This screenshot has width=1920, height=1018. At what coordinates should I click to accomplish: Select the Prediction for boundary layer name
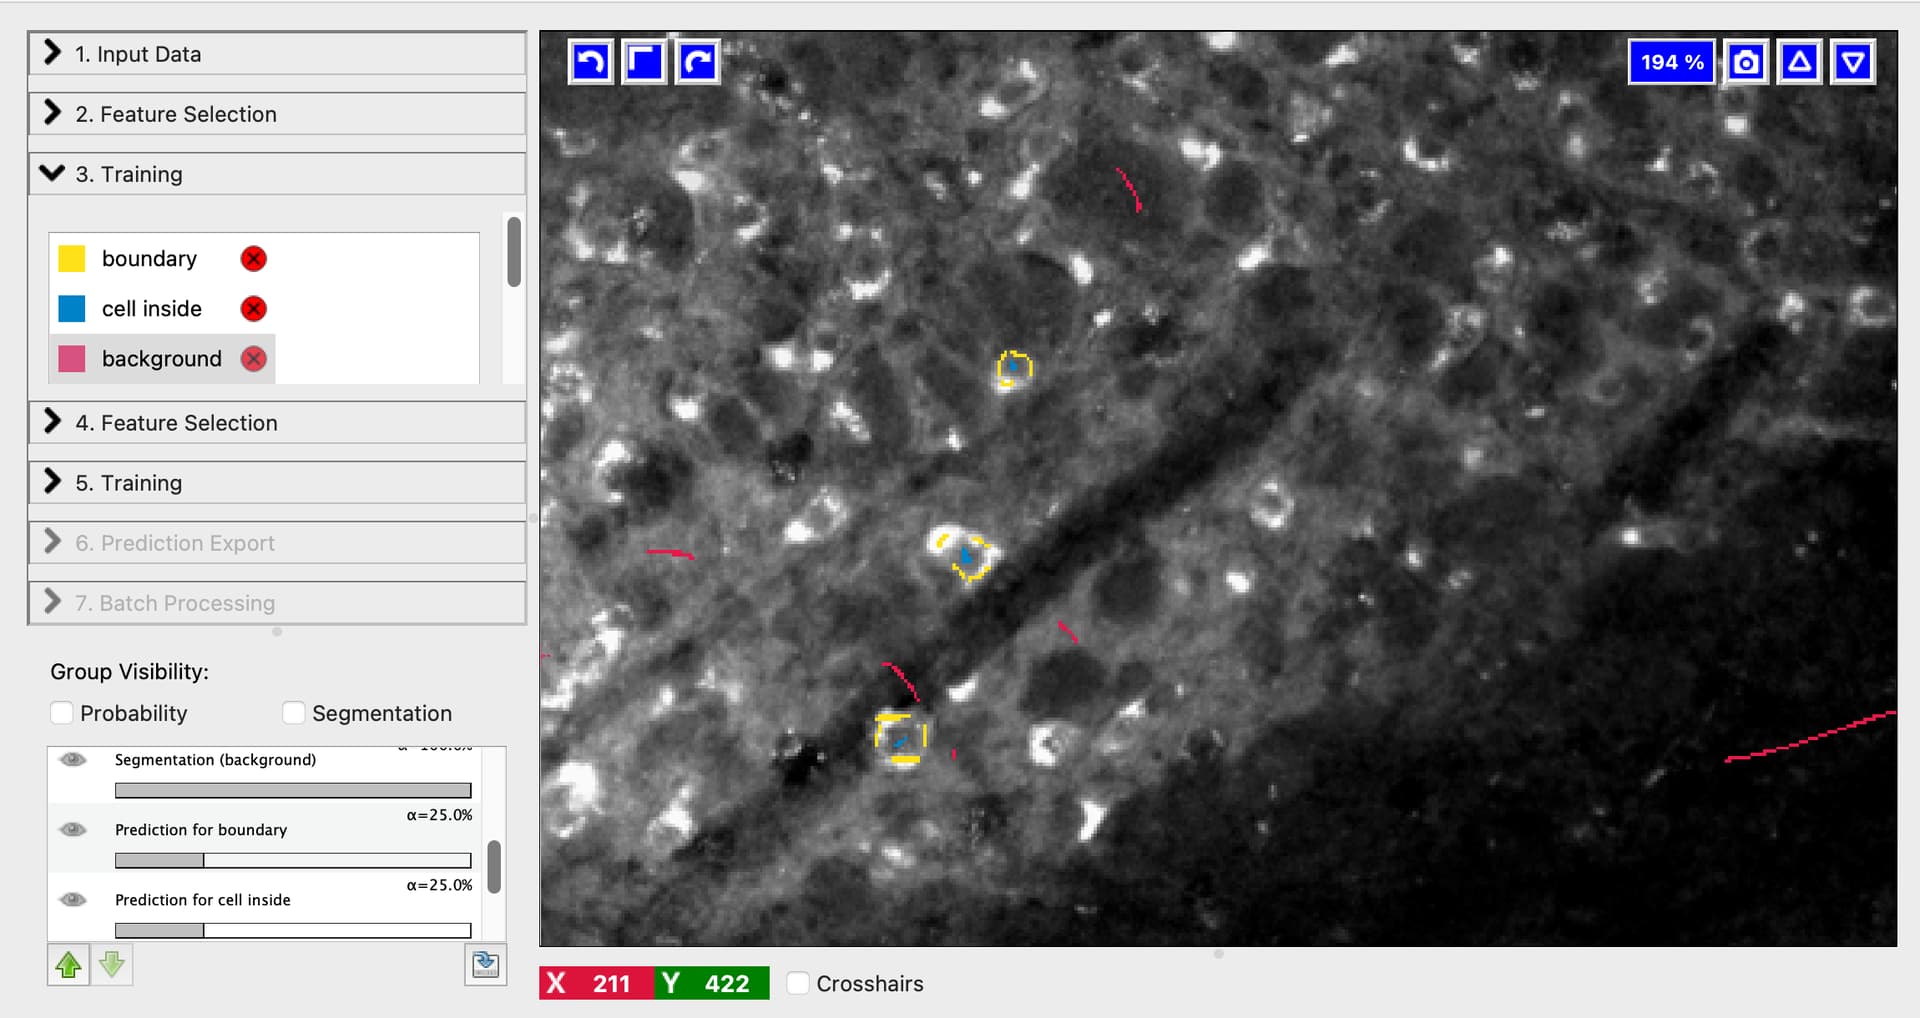201,830
